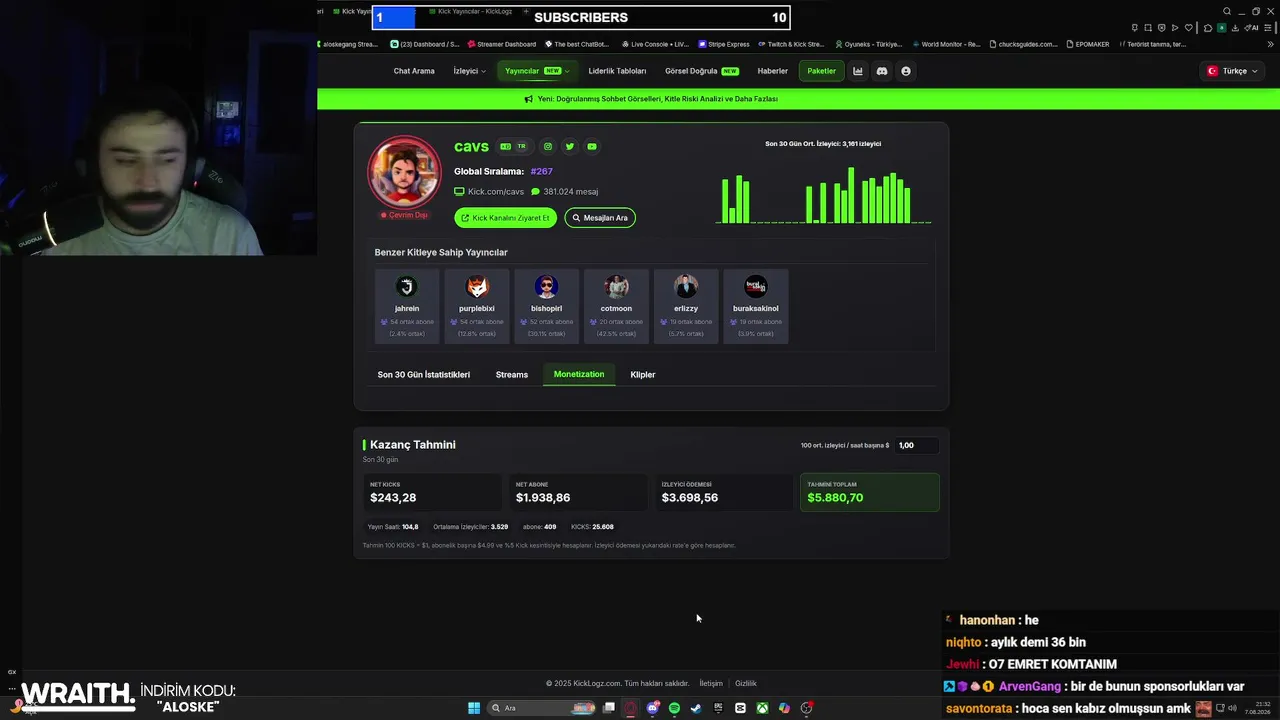Image resolution: width=1280 pixels, height=720 pixels.
Task: Edit the rate per 100 viewers field
Action: pyautogui.click(x=916, y=445)
